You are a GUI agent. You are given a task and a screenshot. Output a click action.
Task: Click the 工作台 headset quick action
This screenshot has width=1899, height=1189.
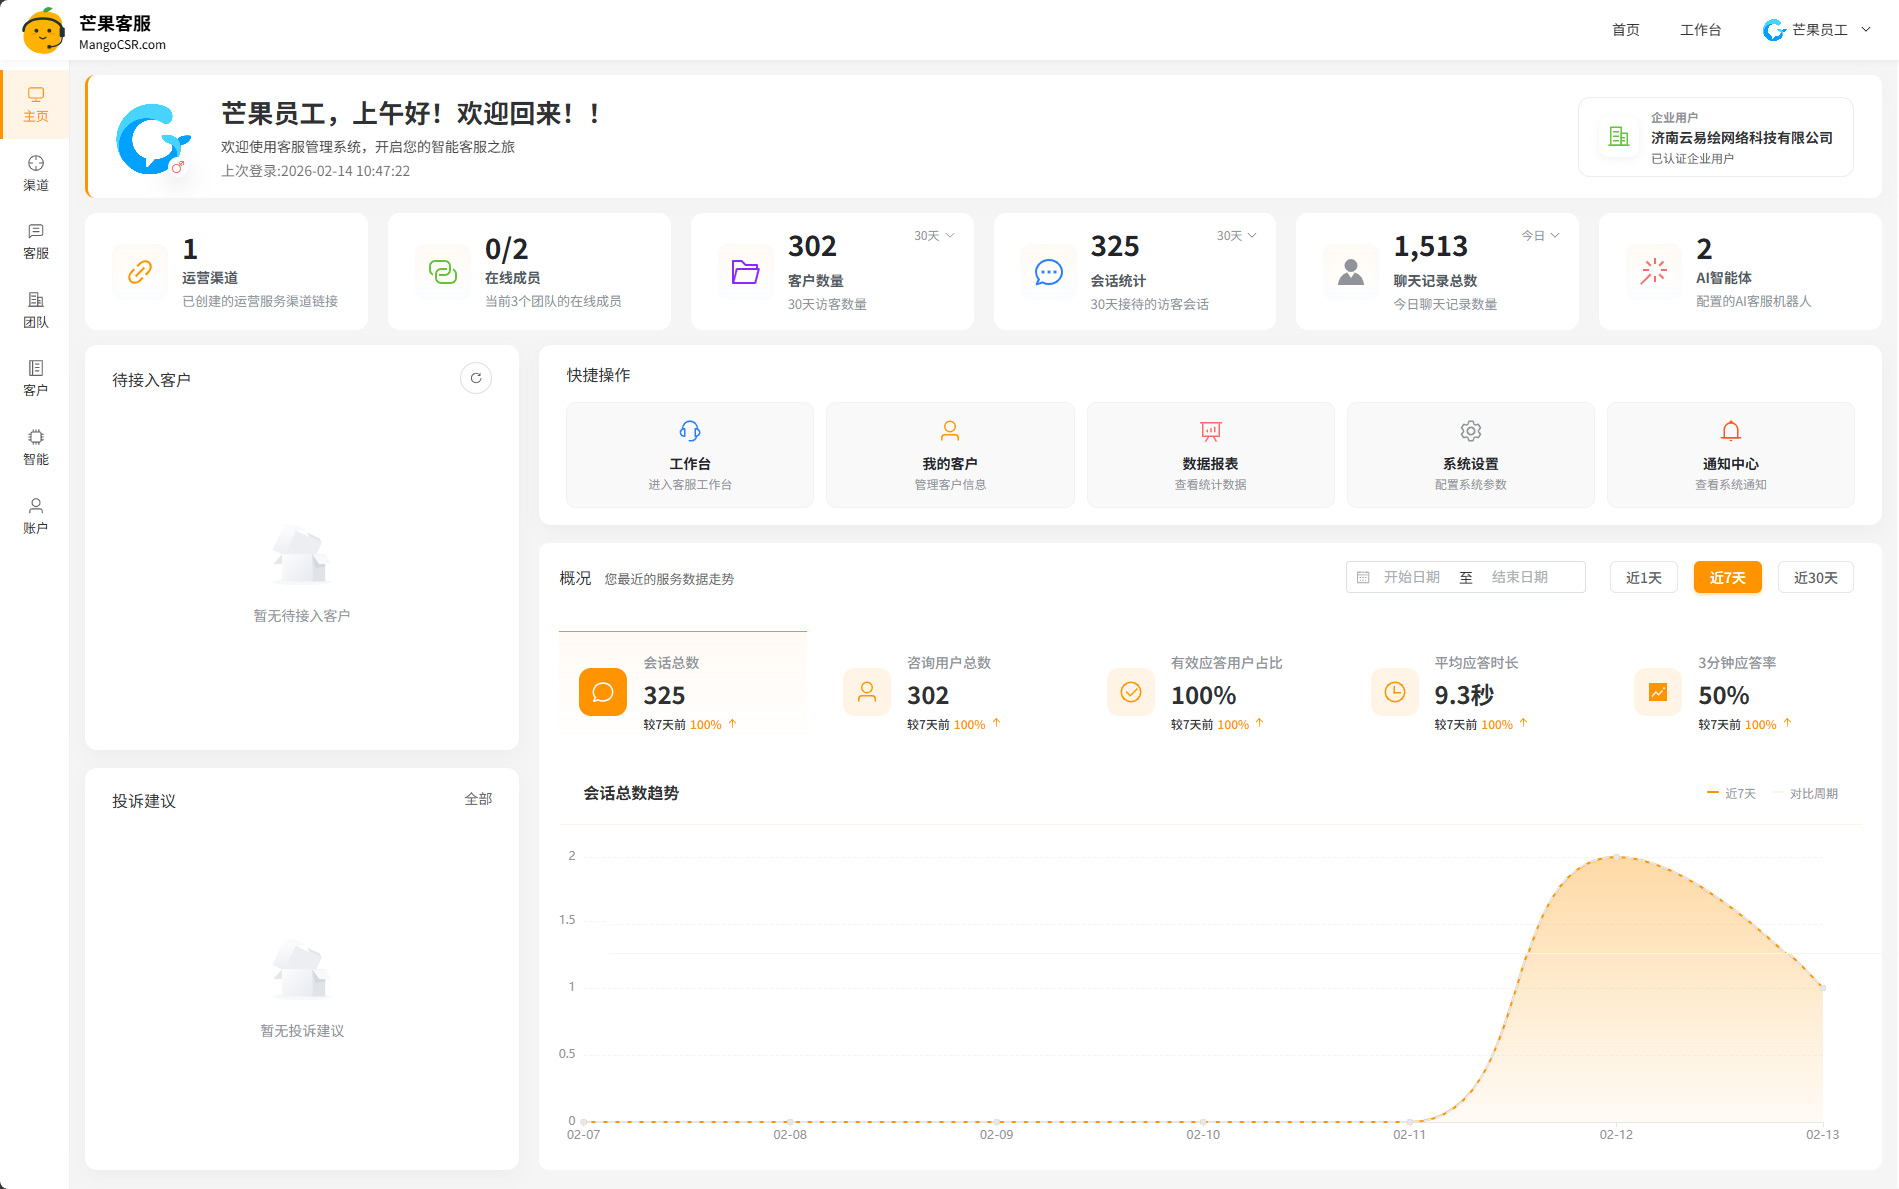(x=689, y=455)
